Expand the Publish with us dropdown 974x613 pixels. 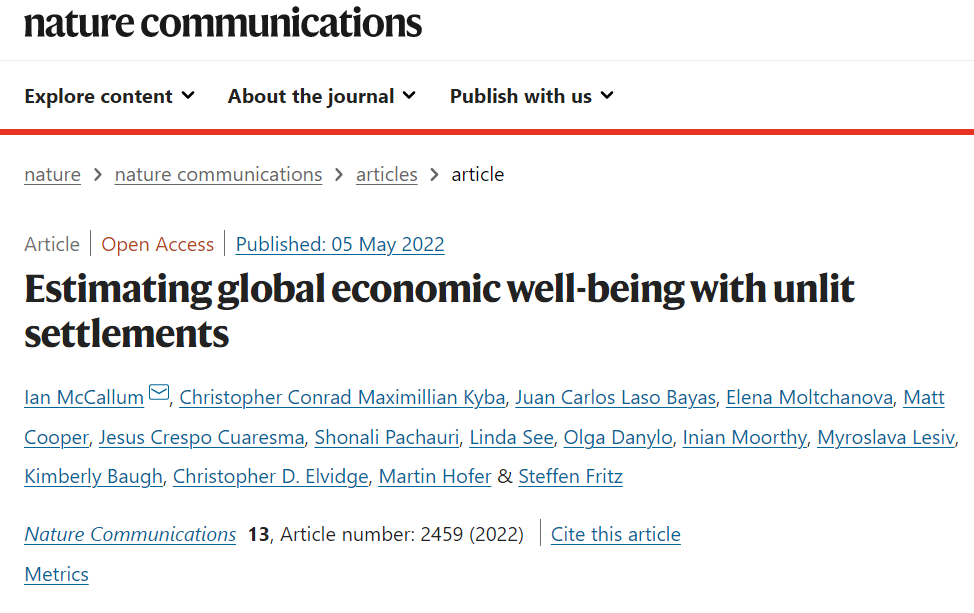[x=532, y=96]
